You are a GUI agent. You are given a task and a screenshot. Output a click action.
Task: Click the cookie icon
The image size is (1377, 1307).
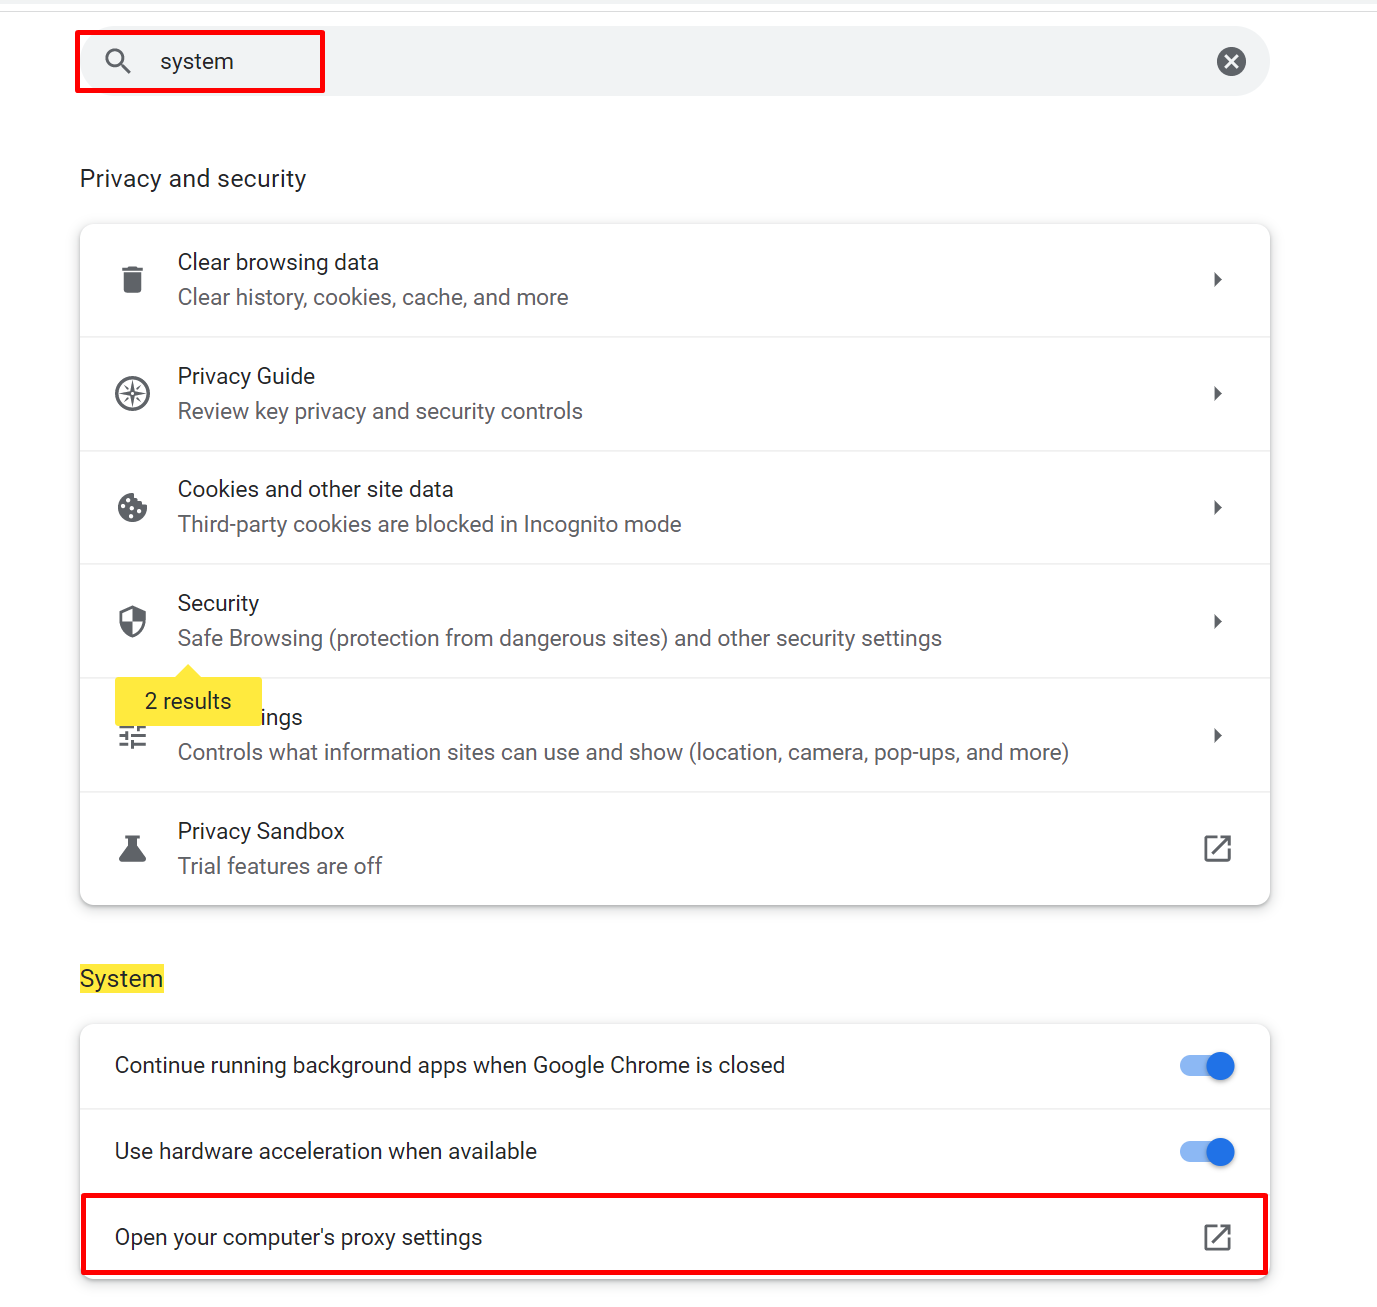[132, 508]
